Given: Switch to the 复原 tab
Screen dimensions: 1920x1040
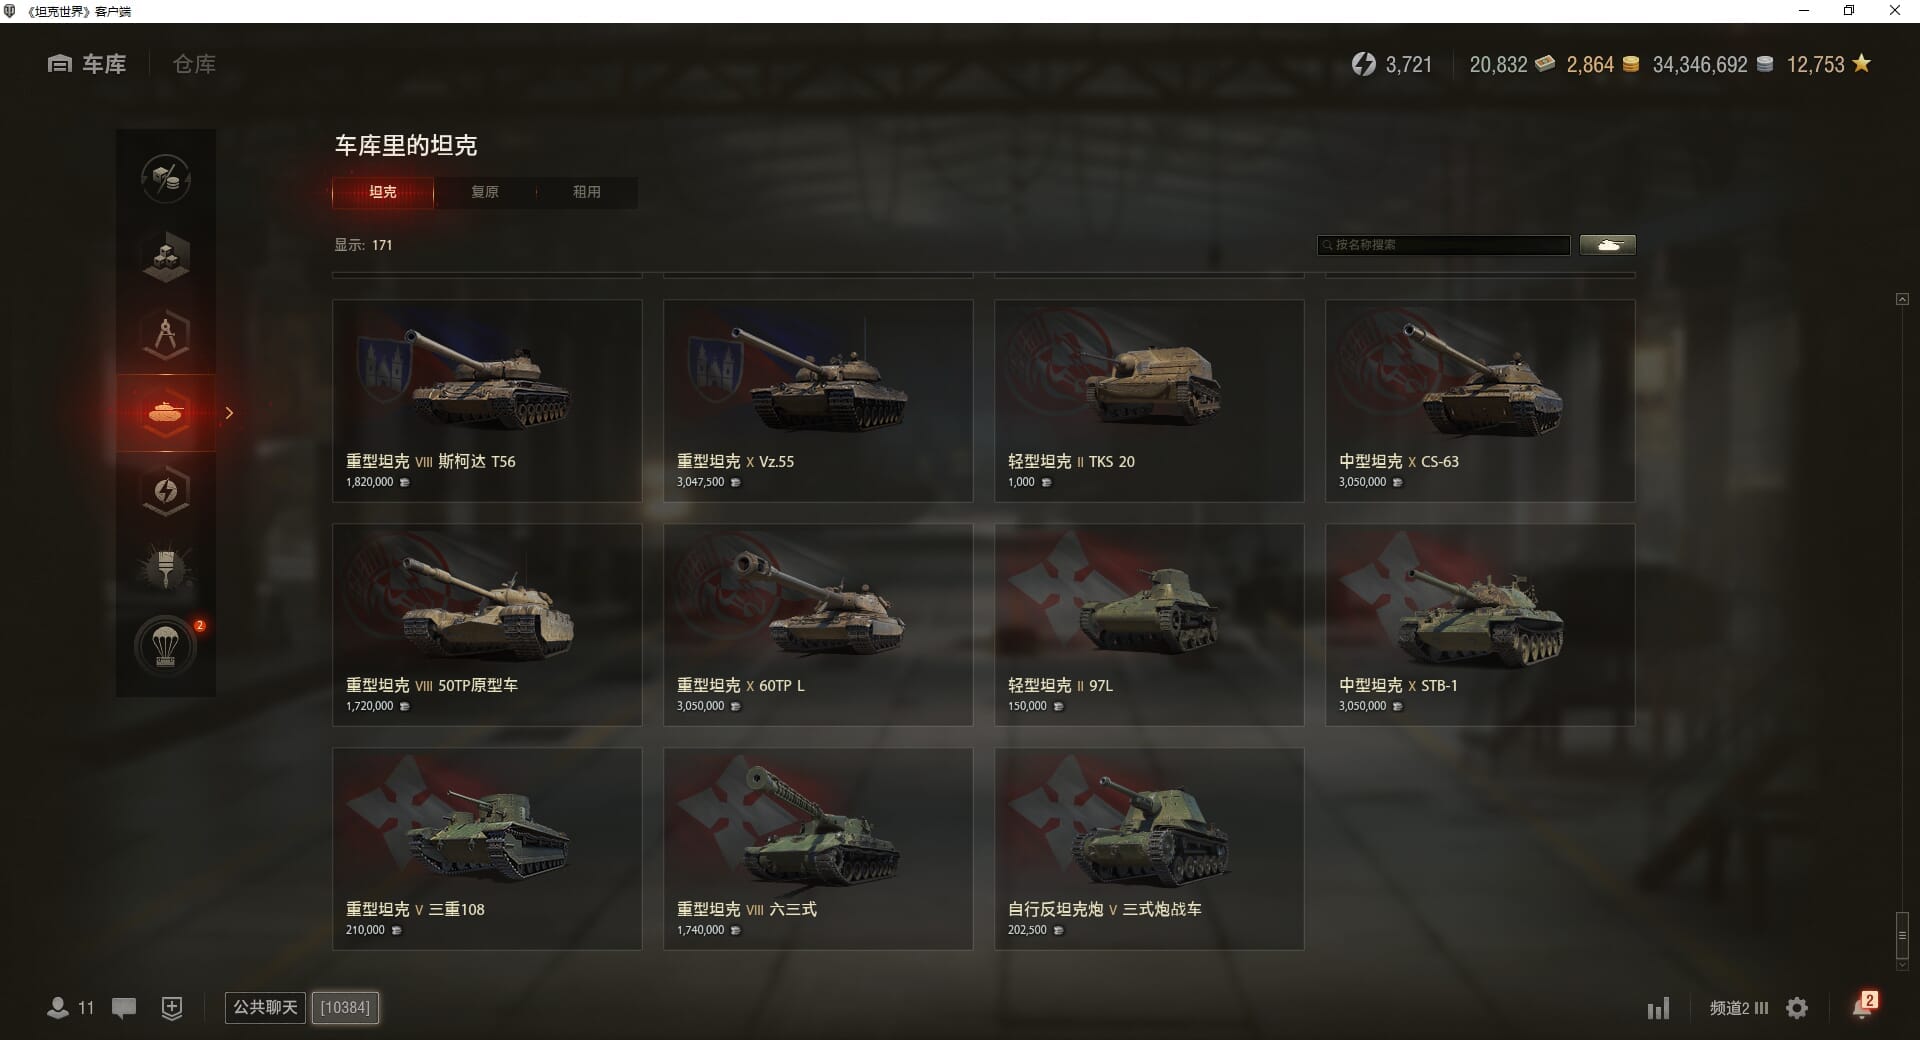Looking at the screenshot, I should (485, 192).
